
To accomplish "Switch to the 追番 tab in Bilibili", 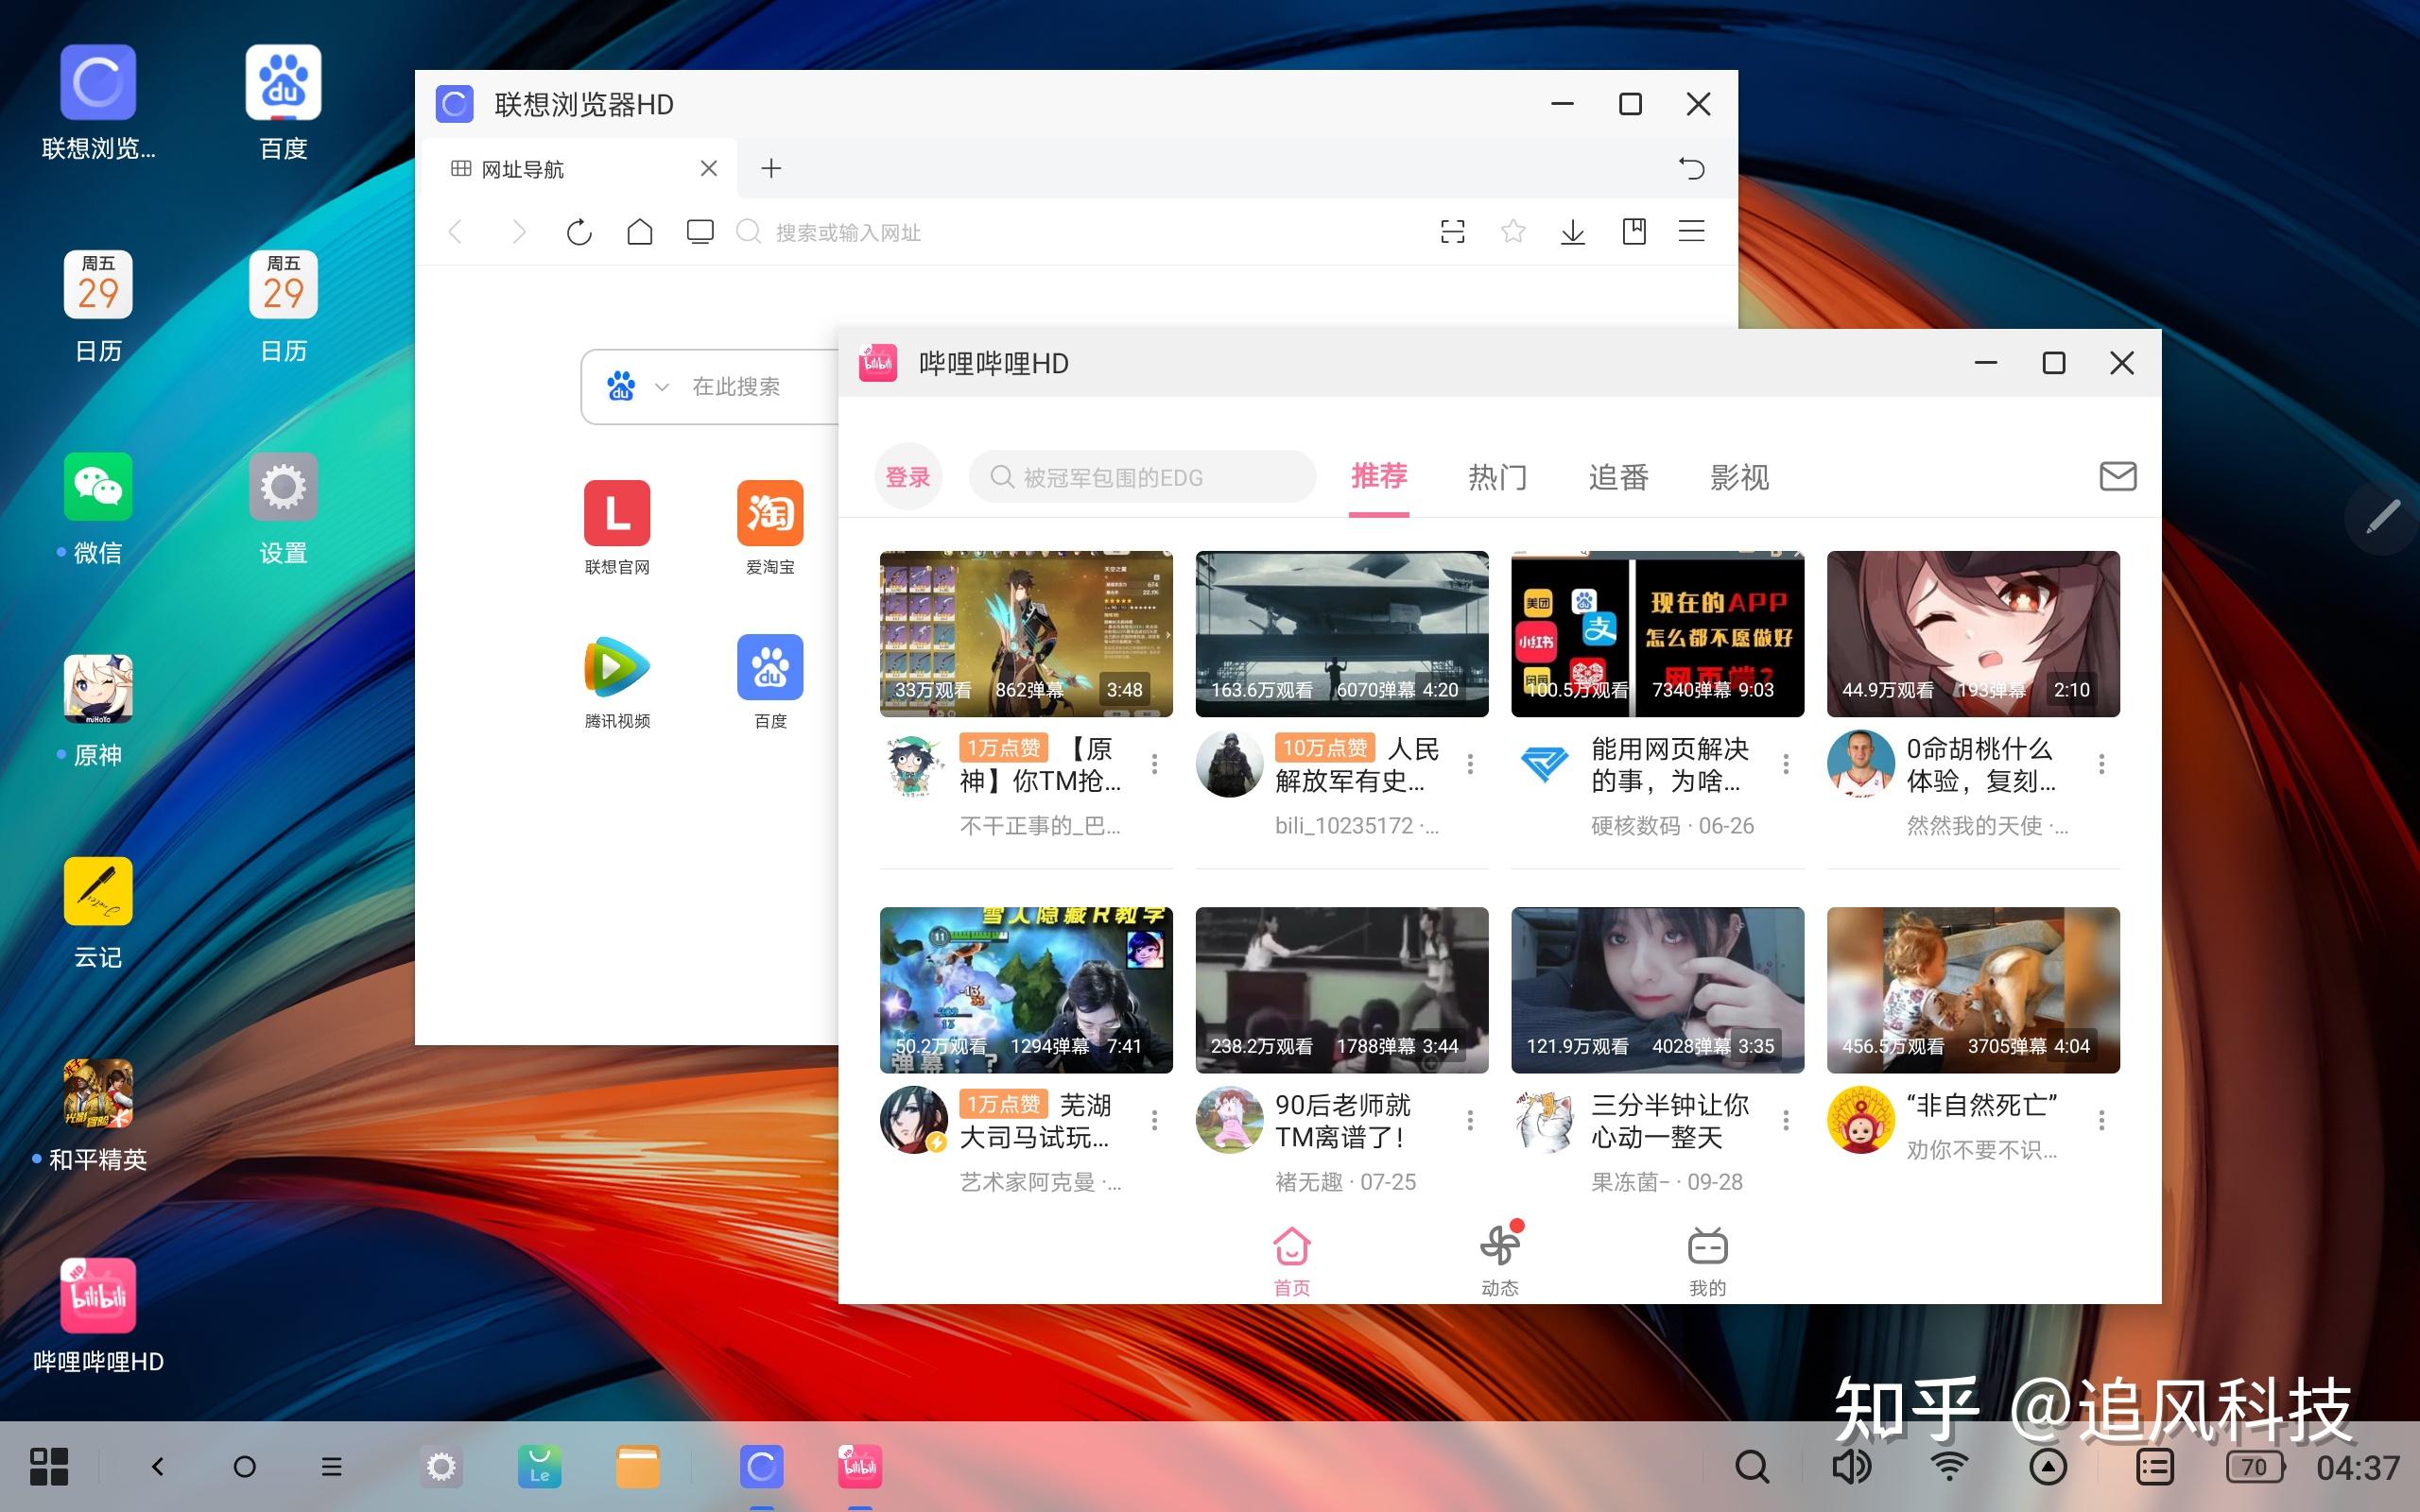I will 1618,477.
